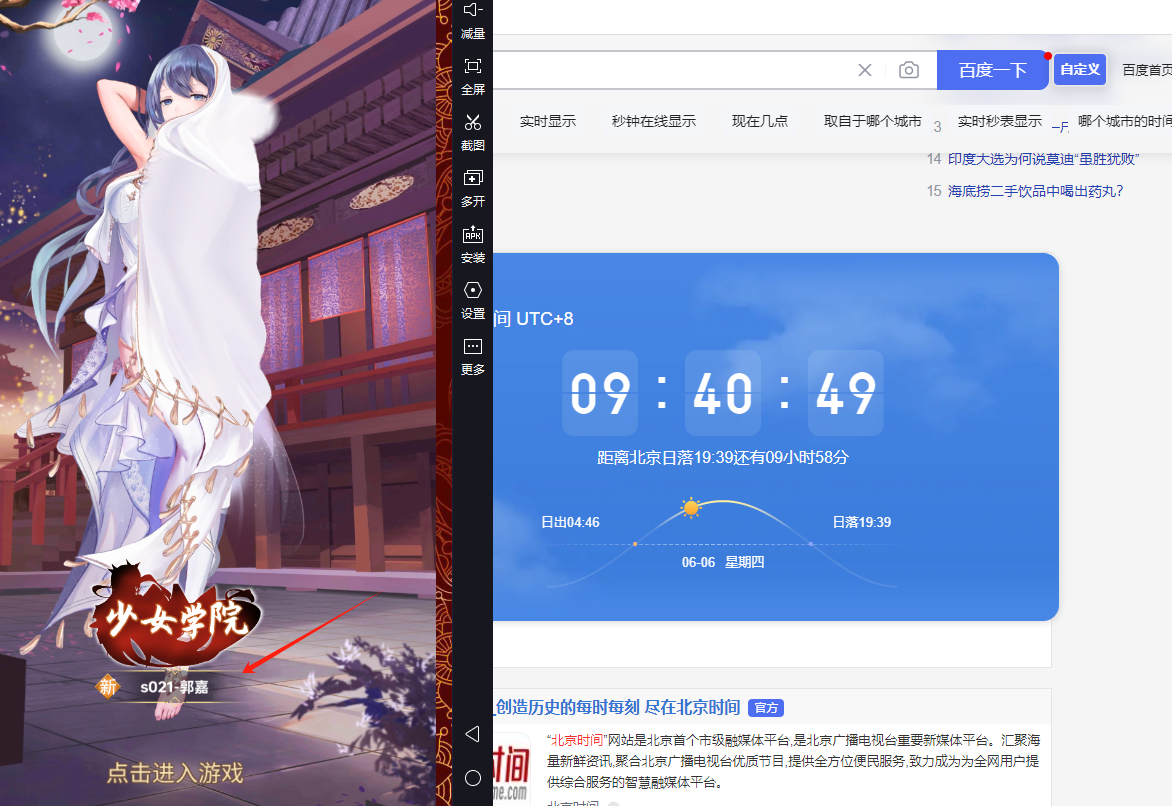Screen dimensions: 1172x806
Task: Open hot news item 海底捞二手饮品
Action: pyautogui.click(x=1035, y=191)
